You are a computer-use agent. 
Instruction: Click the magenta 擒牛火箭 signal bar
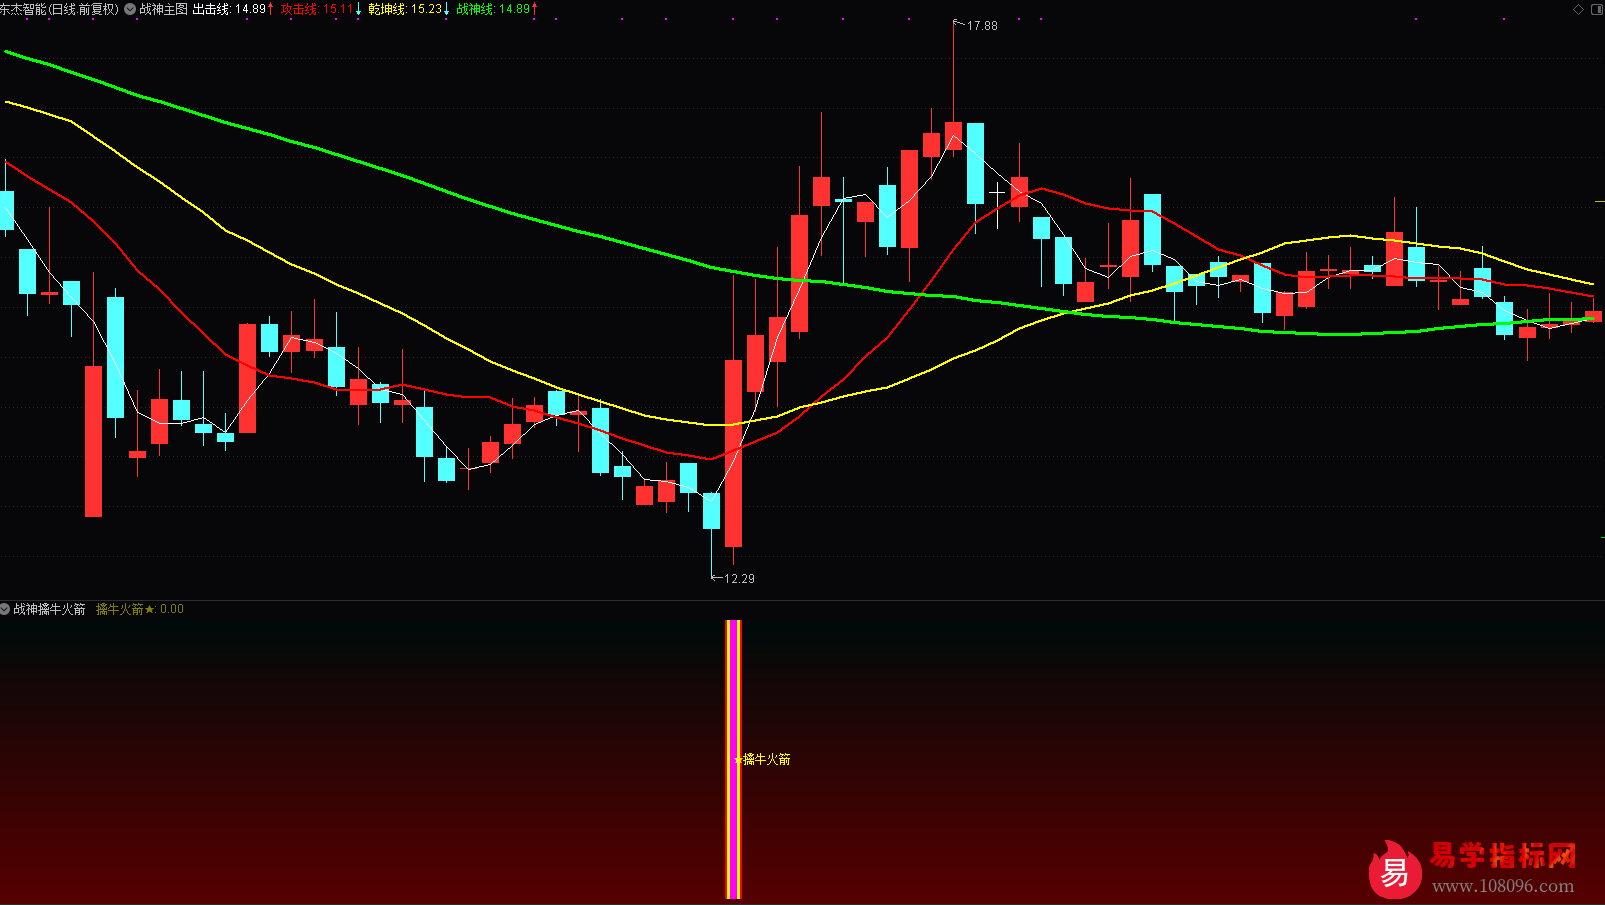[733, 759]
